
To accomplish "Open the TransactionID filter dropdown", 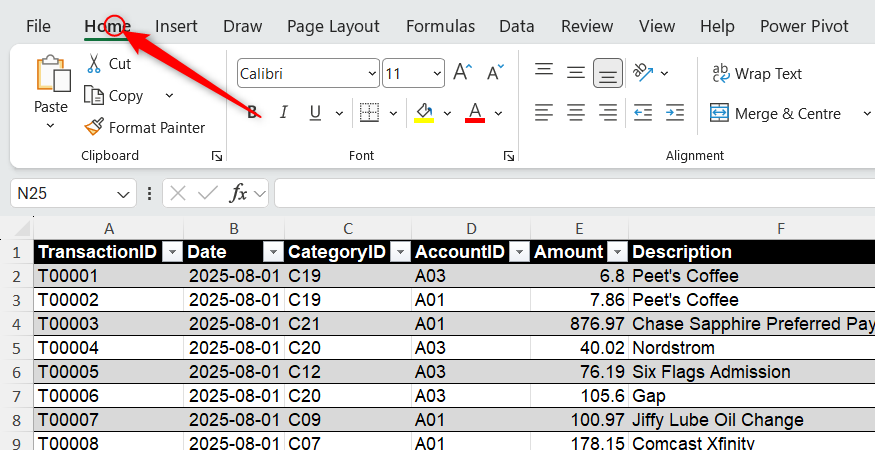I will [172, 252].
